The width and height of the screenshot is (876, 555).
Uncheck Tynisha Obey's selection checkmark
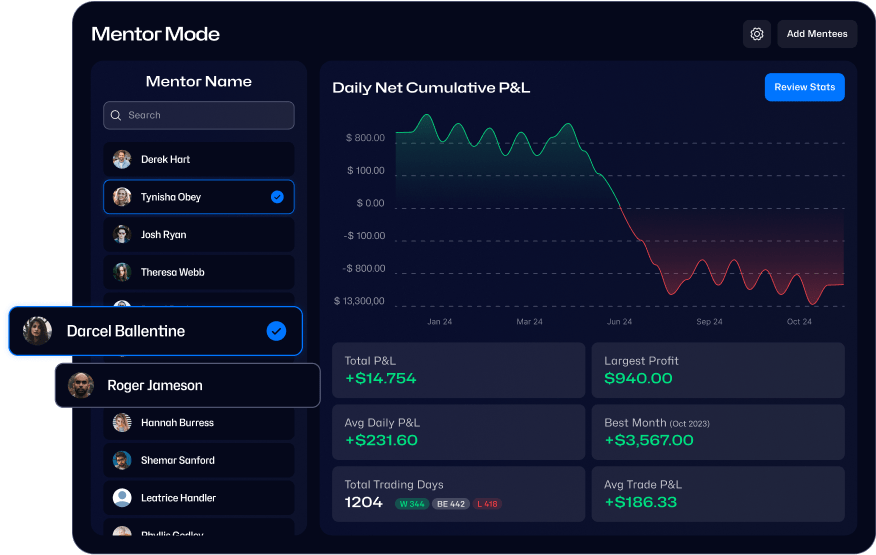(277, 197)
